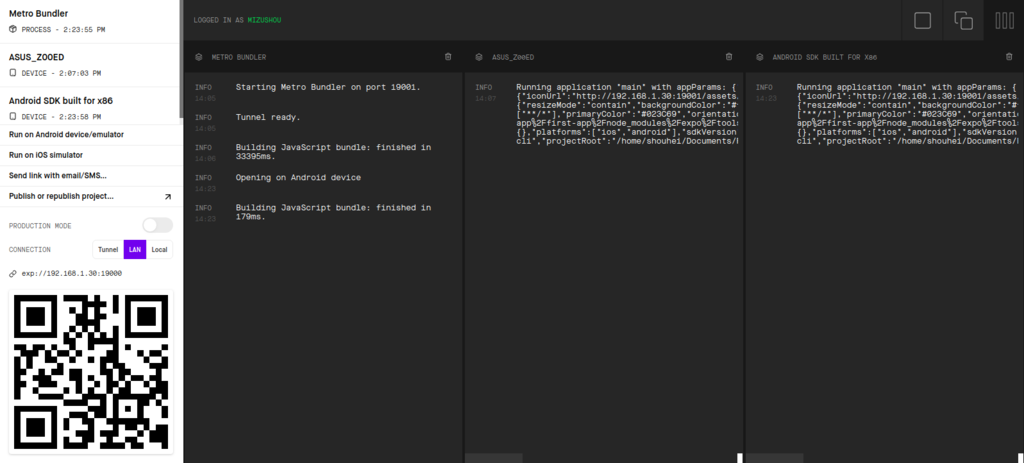Viewport: 1024px width, 463px height.
Task: Open ASUS_Z00ED device in sidebar
Action: pyautogui.click(x=90, y=65)
